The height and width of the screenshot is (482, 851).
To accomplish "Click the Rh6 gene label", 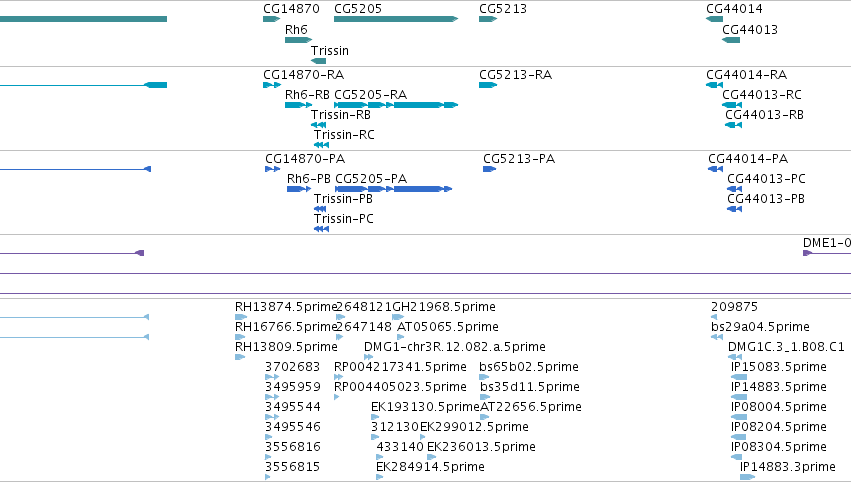I will [296, 30].
